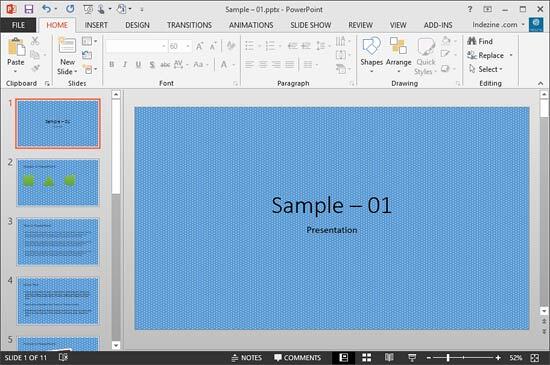Open the Font dialog launcher

click(x=235, y=84)
